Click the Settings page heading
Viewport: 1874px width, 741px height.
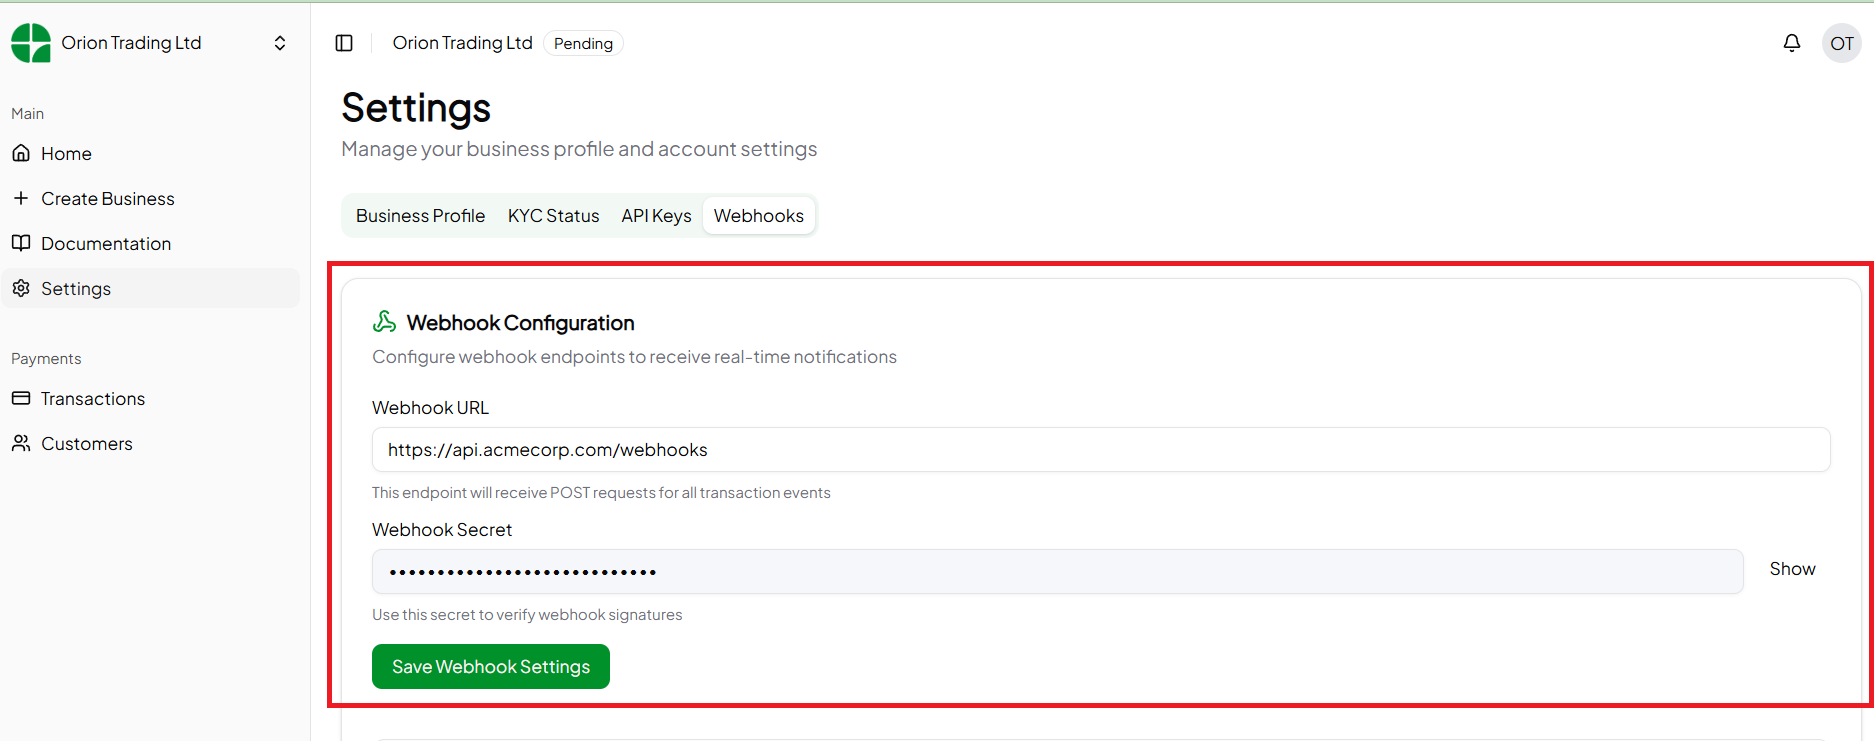(x=416, y=108)
